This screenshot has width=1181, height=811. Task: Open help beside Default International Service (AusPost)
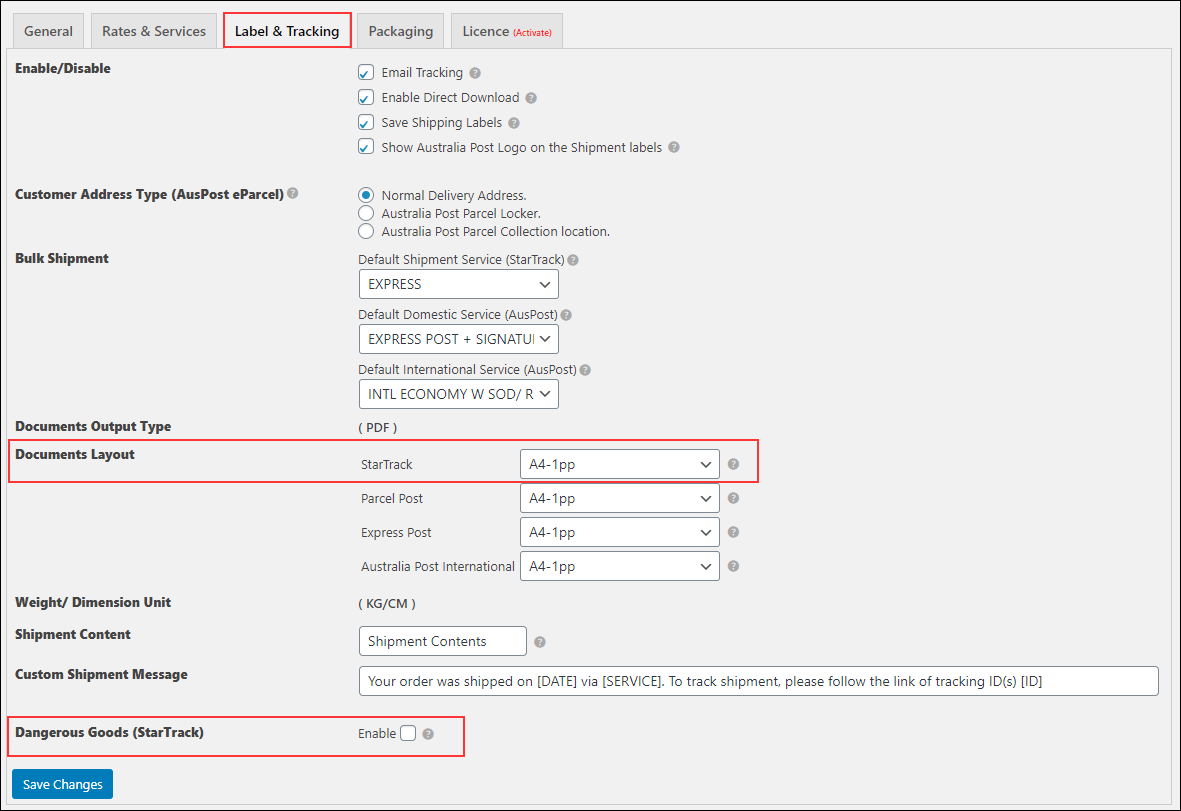[585, 369]
